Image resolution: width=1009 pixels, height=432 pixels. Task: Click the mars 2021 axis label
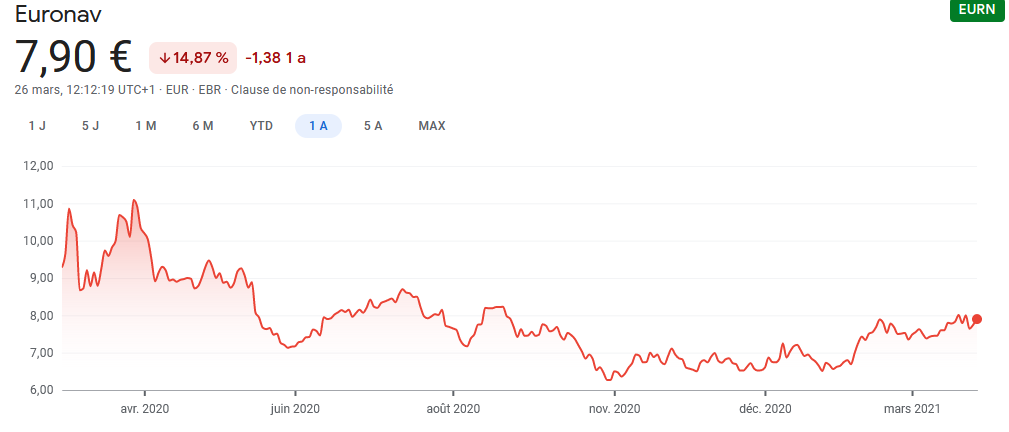913,408
